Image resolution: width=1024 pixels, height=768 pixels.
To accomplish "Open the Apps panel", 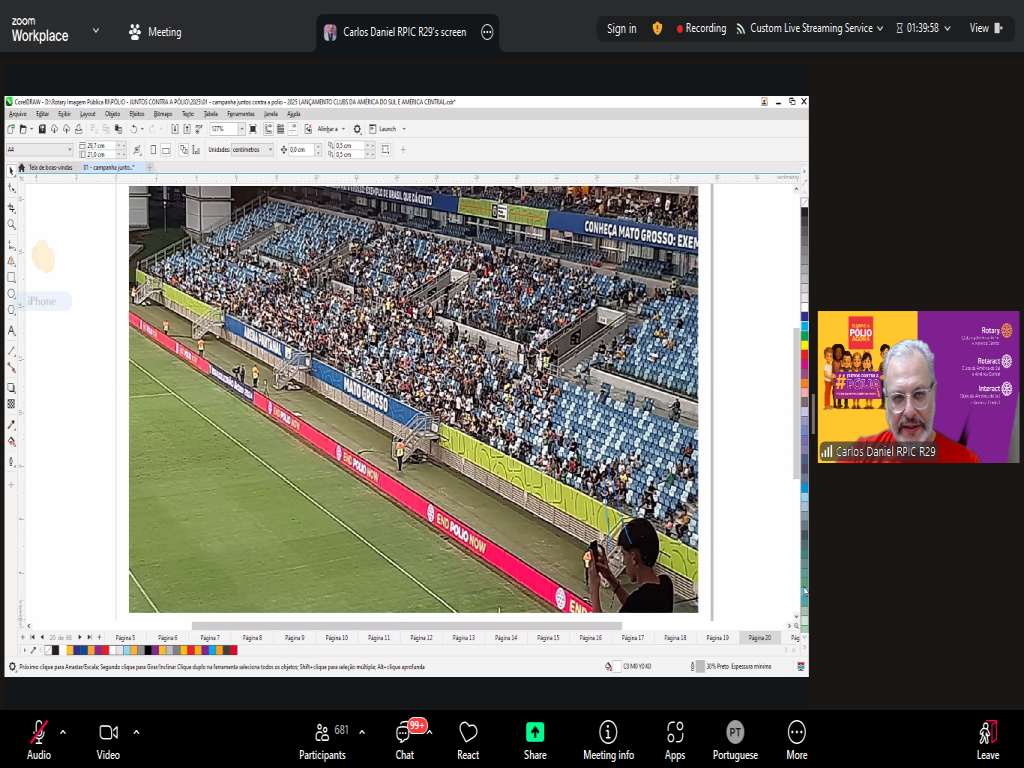I will click(675, 738).
